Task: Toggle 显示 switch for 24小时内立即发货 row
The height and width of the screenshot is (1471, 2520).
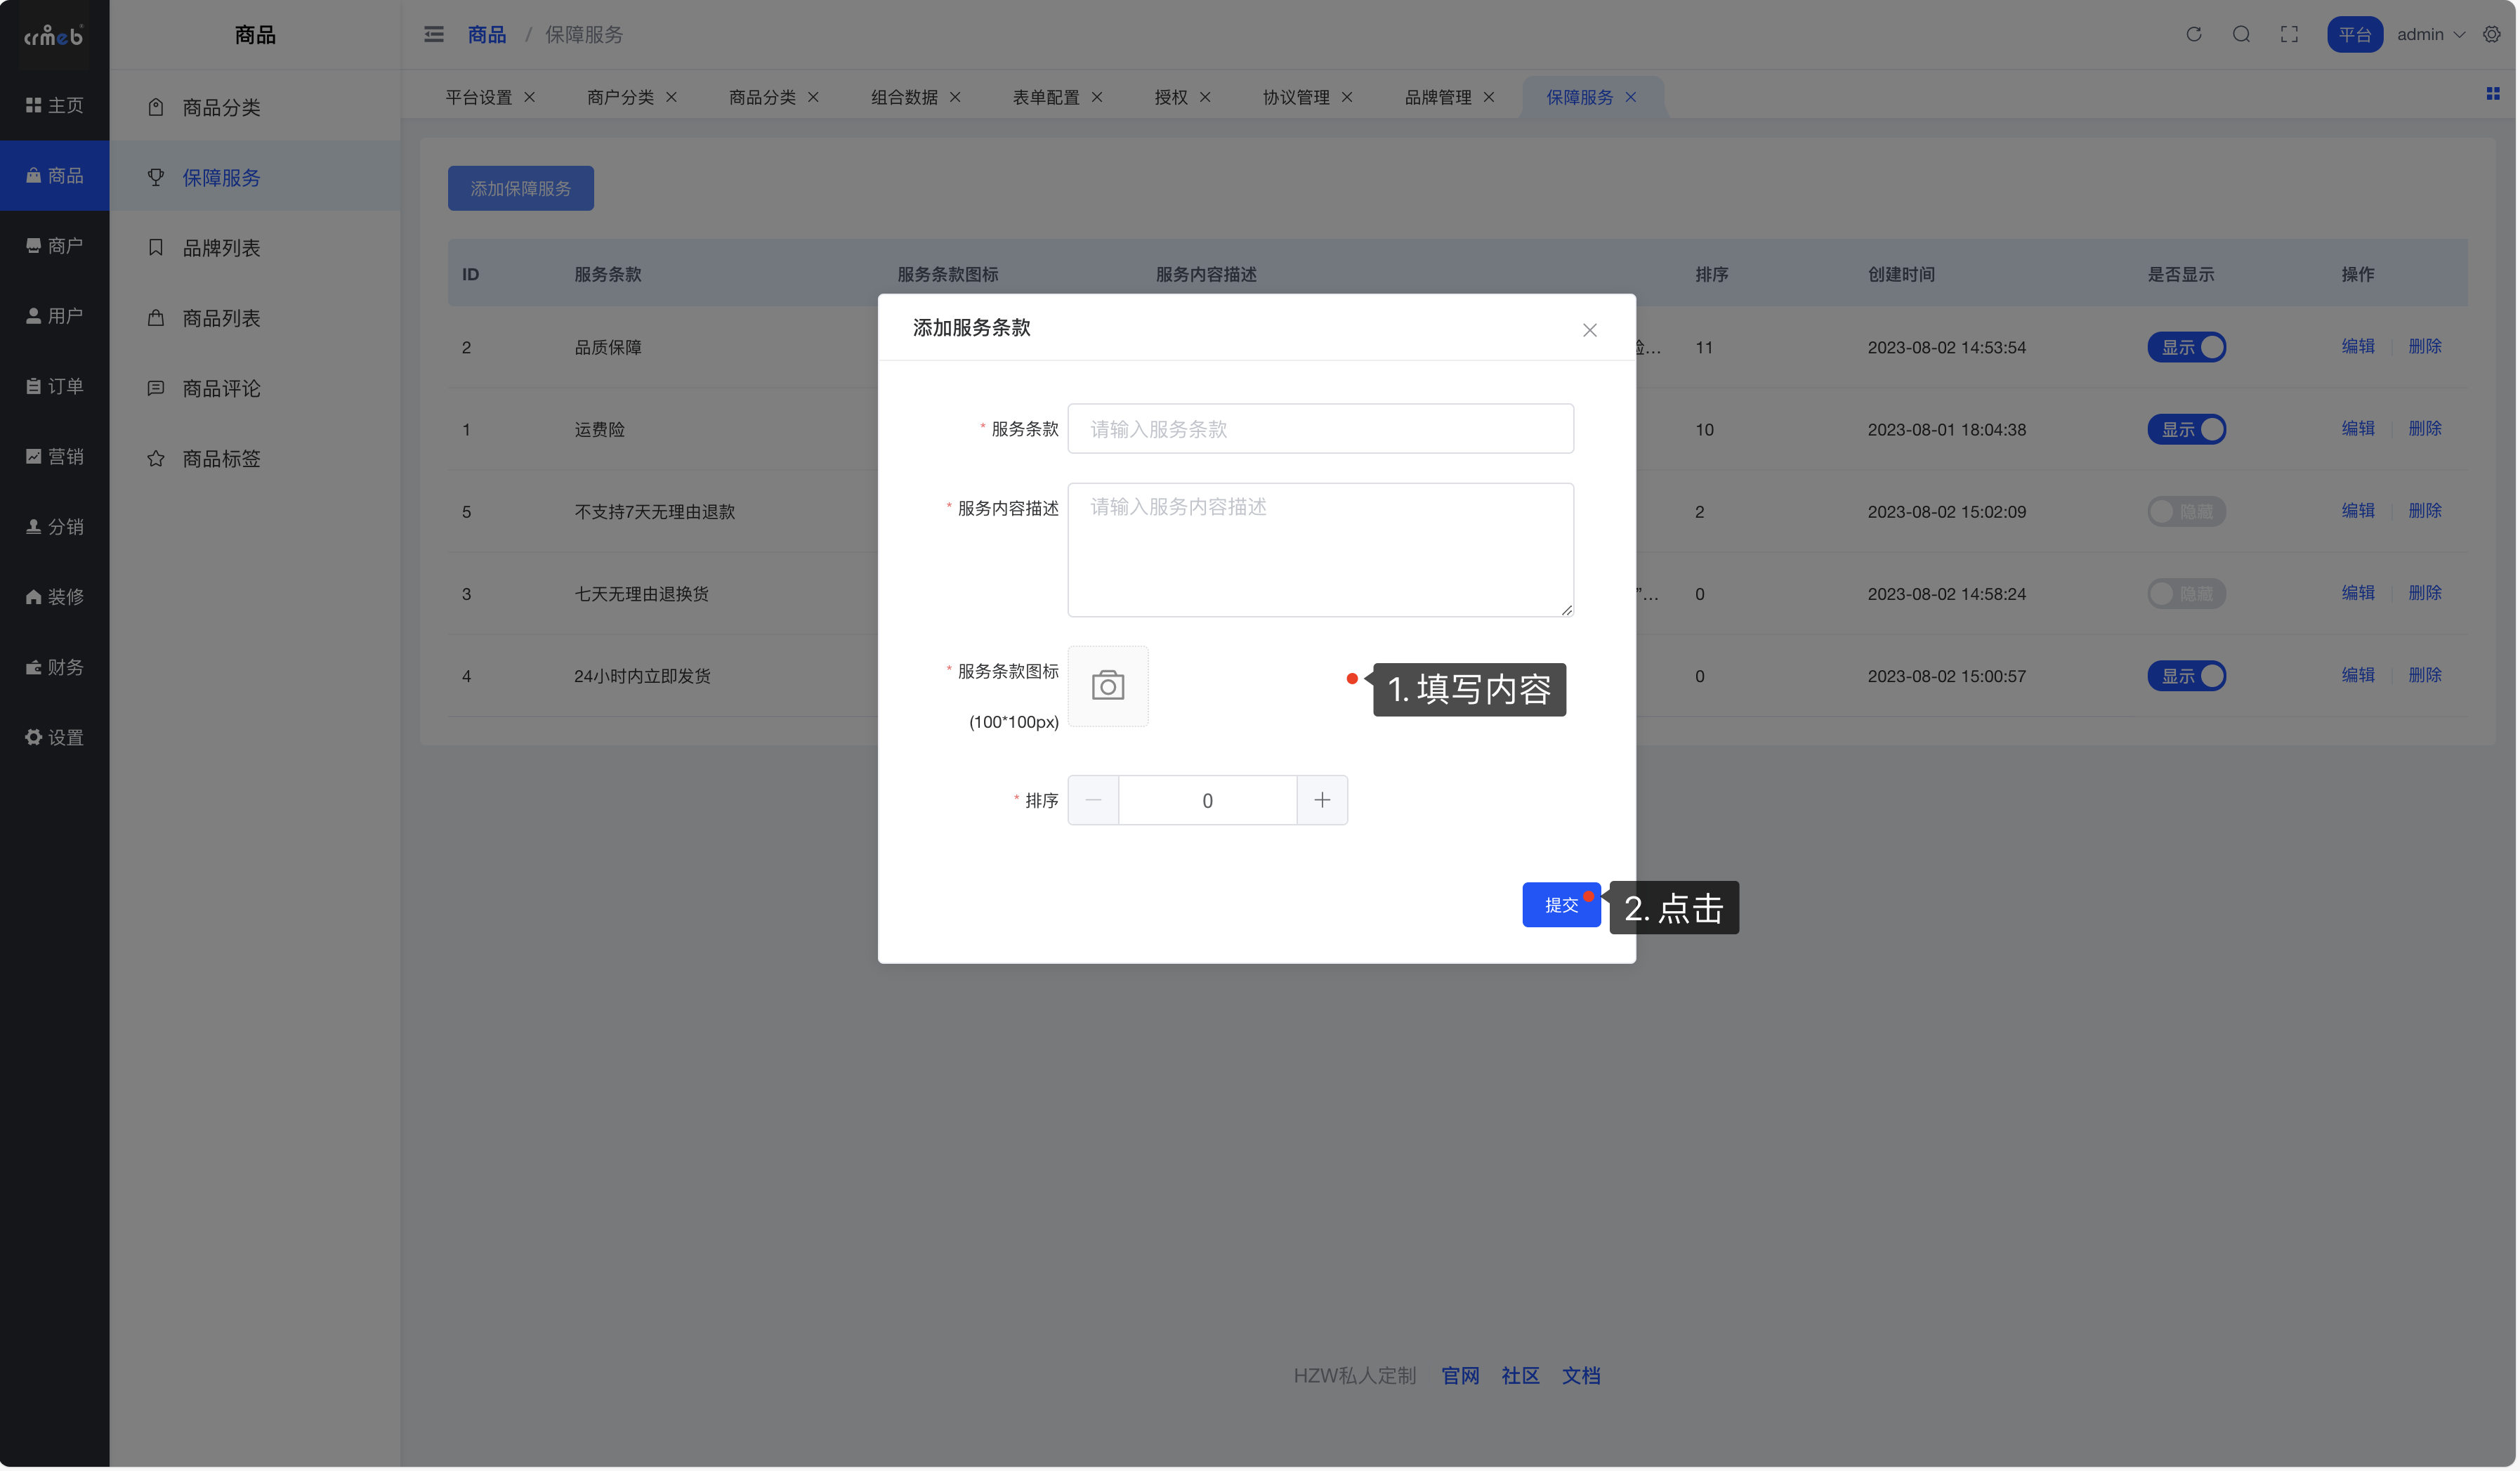Action: coord(2186,676)
